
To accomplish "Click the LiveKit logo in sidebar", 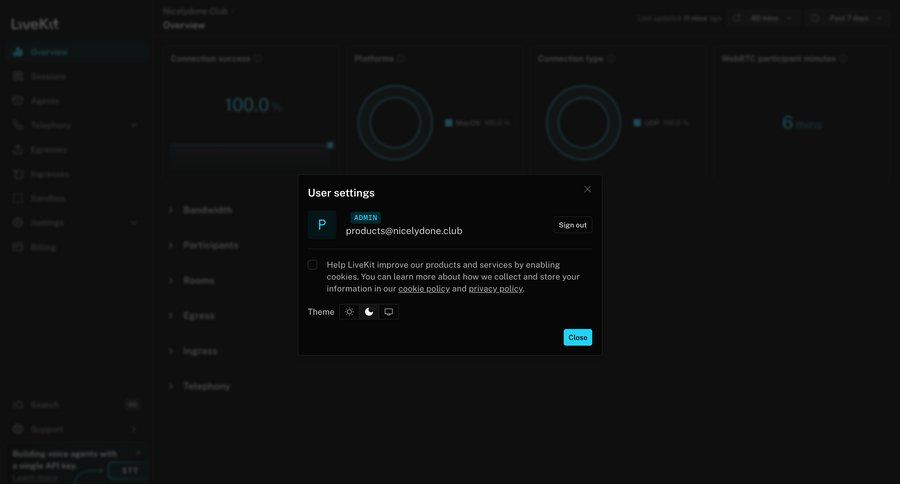I will click(34, 24).
